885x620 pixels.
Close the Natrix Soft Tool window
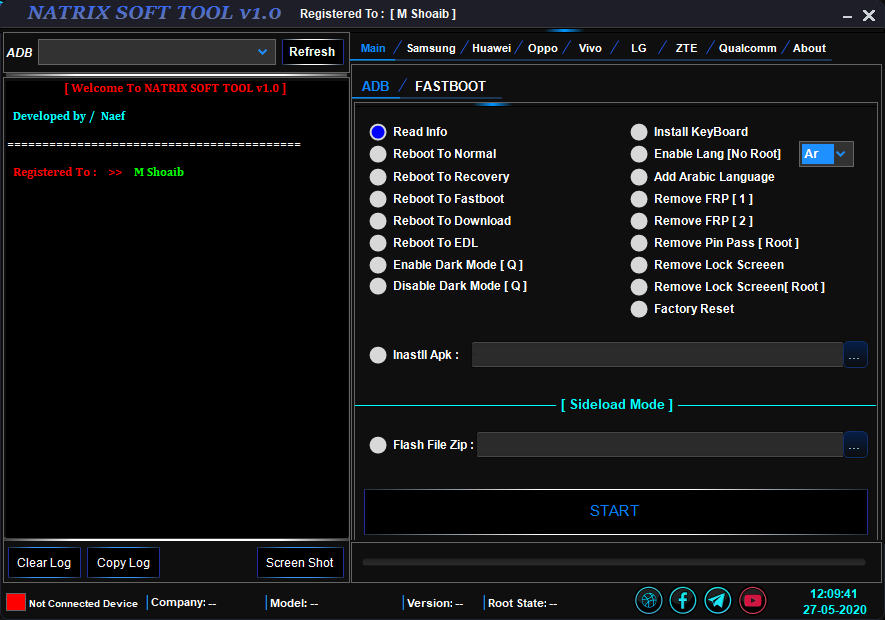coord(869,15)
